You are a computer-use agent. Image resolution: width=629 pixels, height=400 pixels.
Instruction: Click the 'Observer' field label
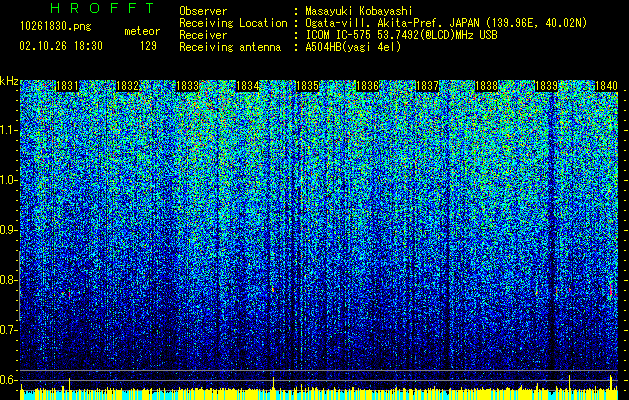click(203, 11)
